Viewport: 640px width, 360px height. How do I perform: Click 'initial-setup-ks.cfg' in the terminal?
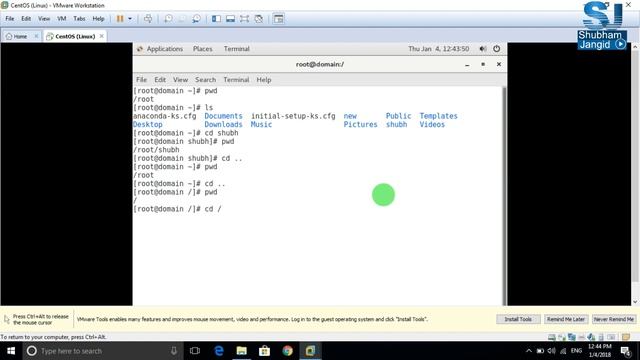(x=293, y=116)
